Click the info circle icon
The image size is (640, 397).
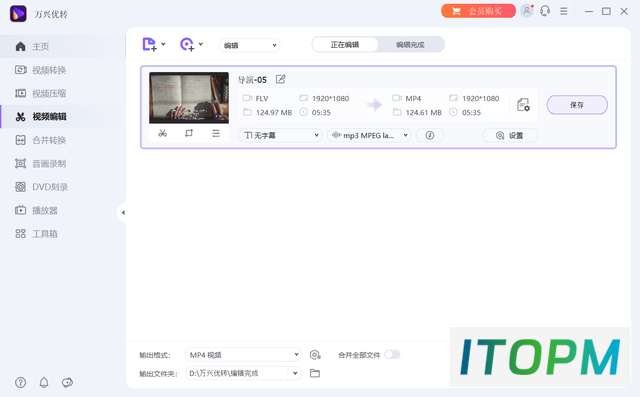click(x=430, y=135)
